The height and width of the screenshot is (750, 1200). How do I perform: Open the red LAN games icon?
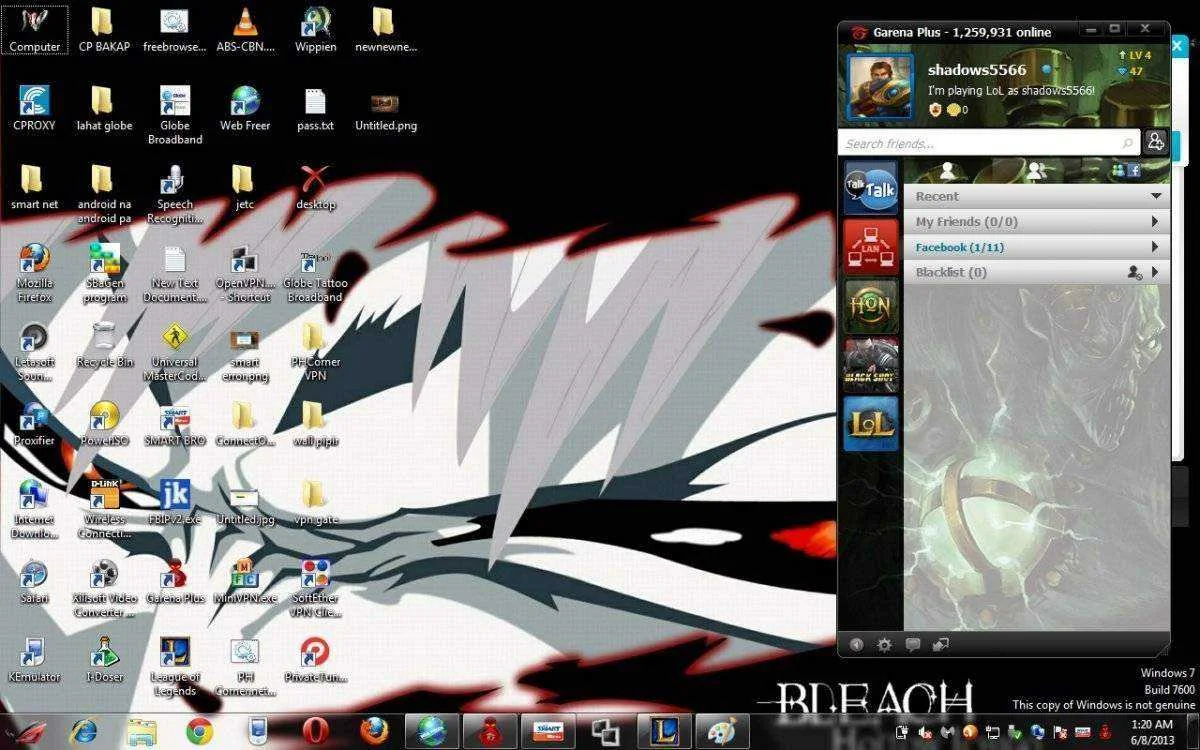pos(870,247)
